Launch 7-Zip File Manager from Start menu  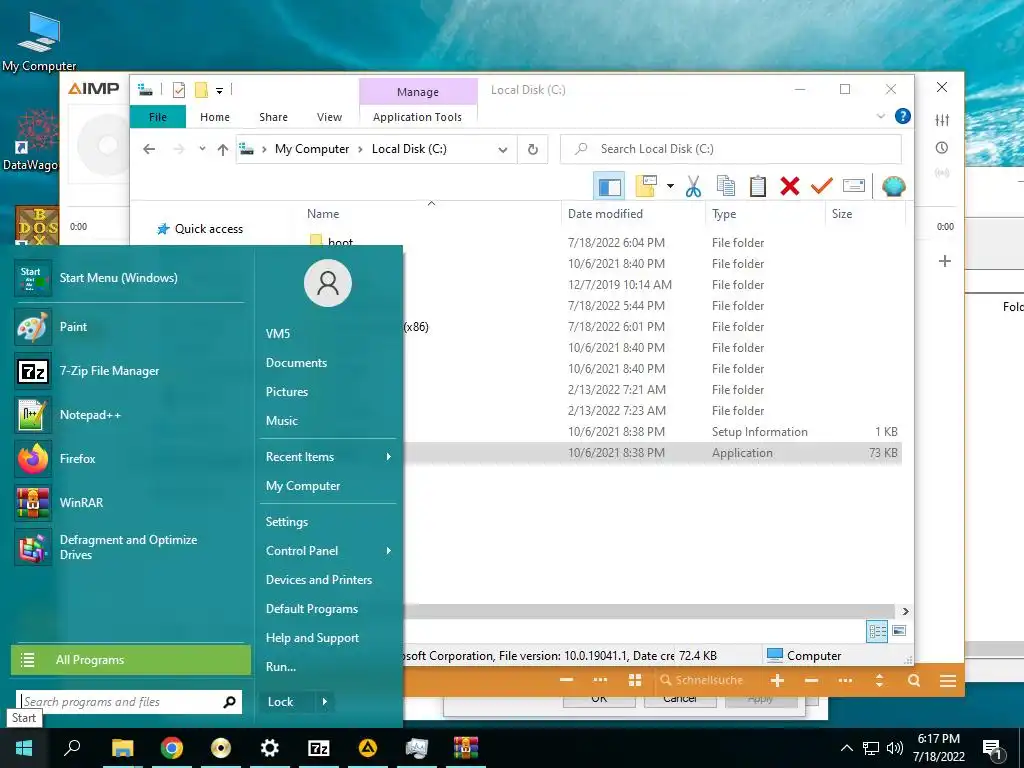coord(131,371)
